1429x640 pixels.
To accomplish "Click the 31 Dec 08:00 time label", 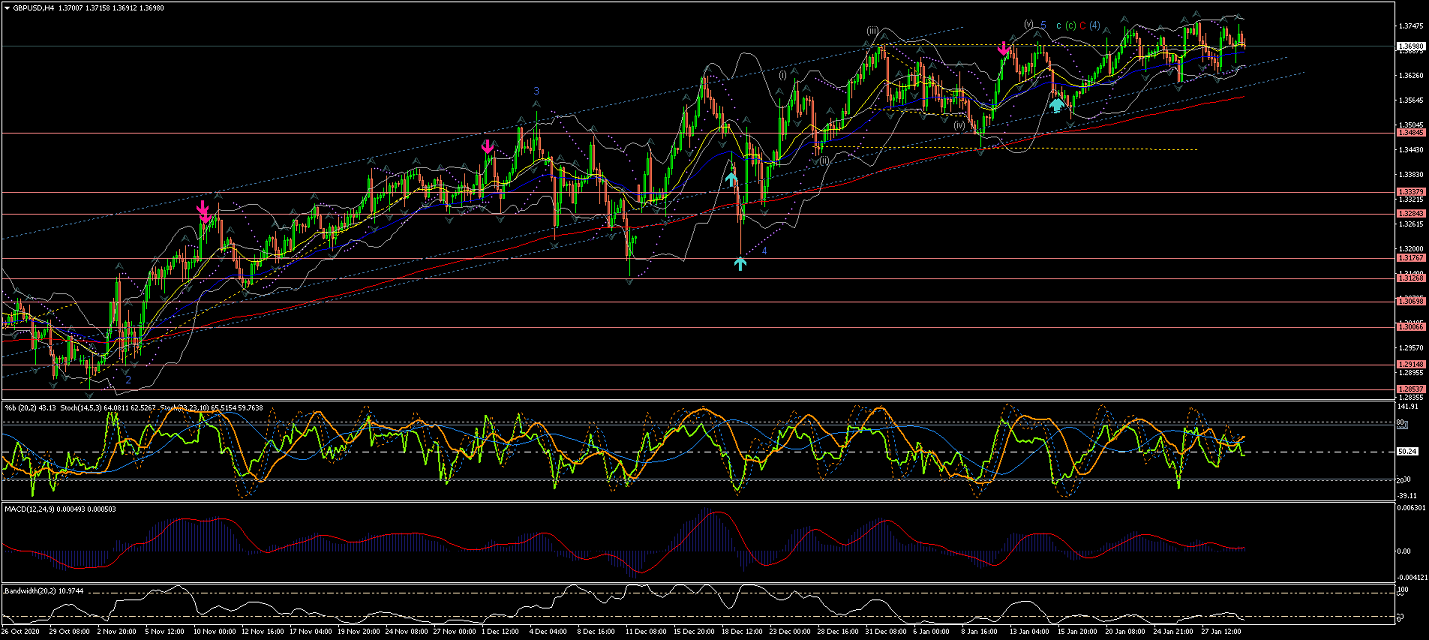I will click(886, 632).
